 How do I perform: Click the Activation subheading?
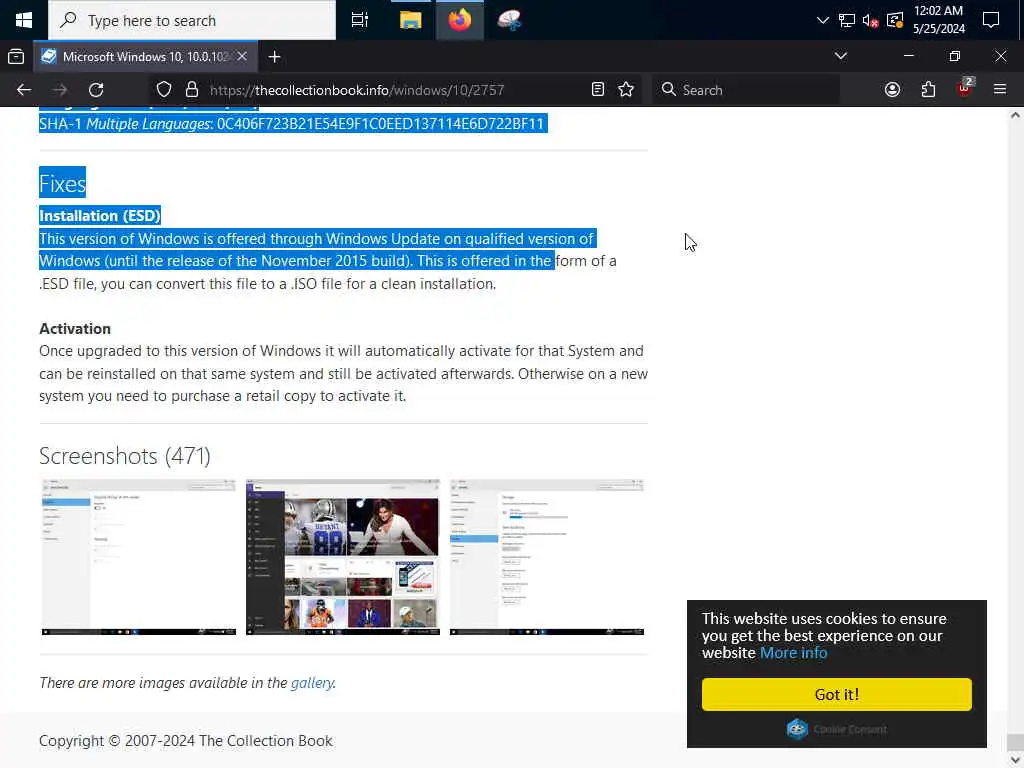click(x=74, y=328)
